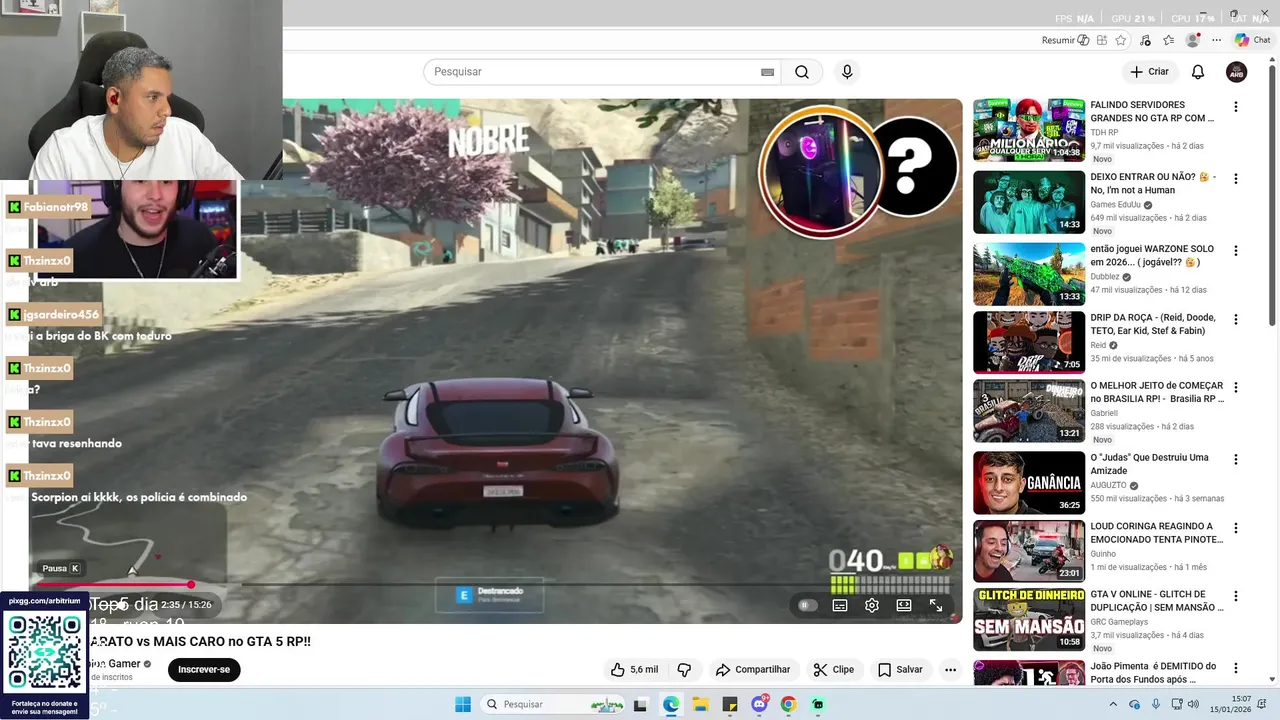Start voice search with the microphone icon

click(x=847, y=72)
